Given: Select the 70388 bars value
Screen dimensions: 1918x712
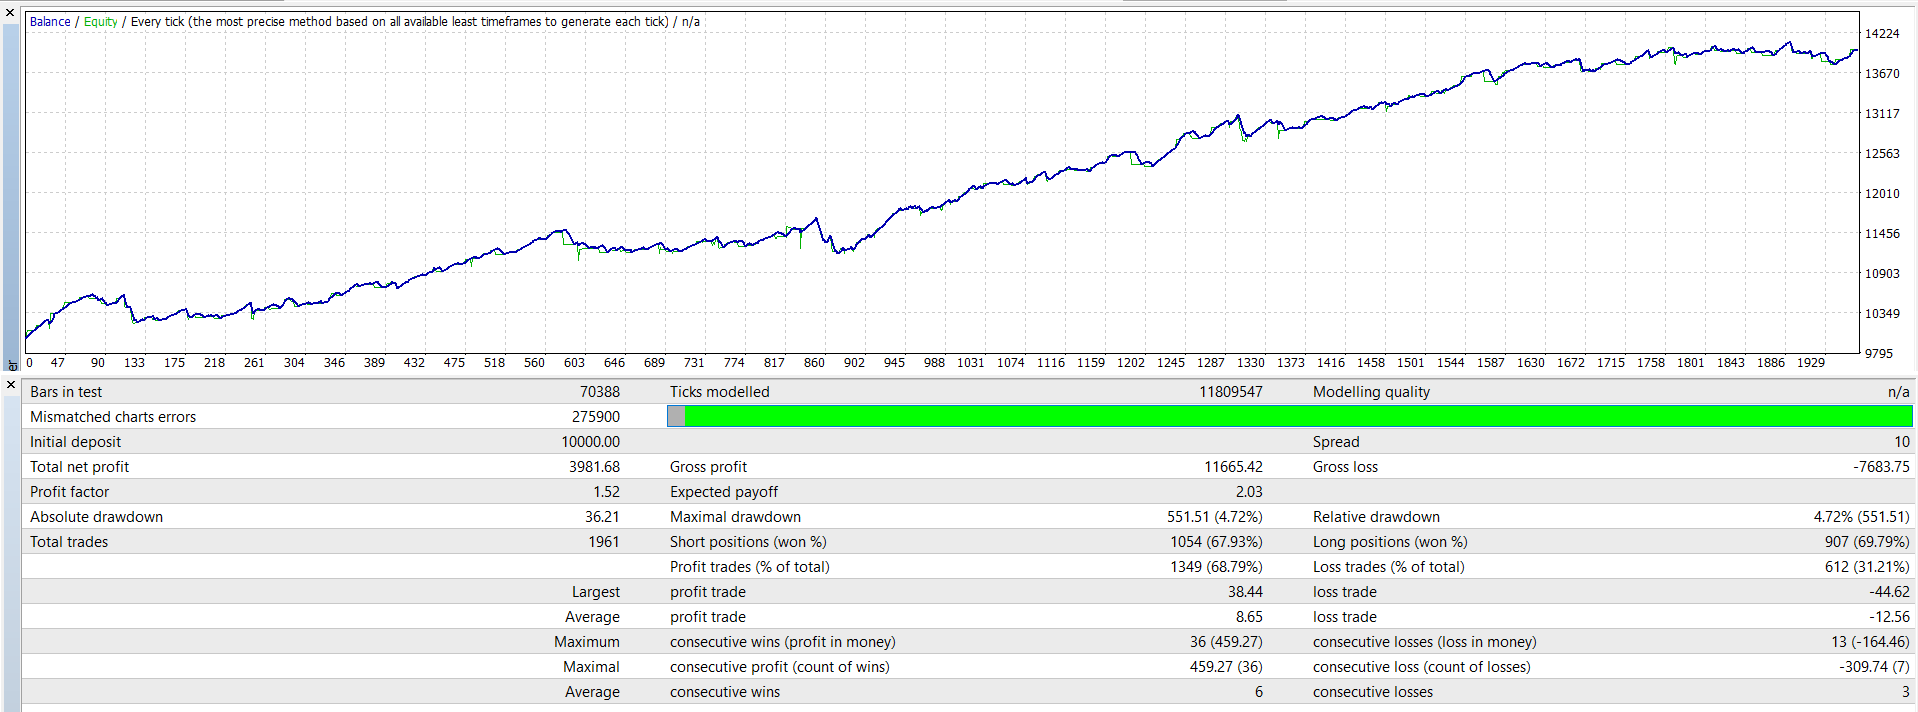Looking at the screenshot, I should coord(599,392).
